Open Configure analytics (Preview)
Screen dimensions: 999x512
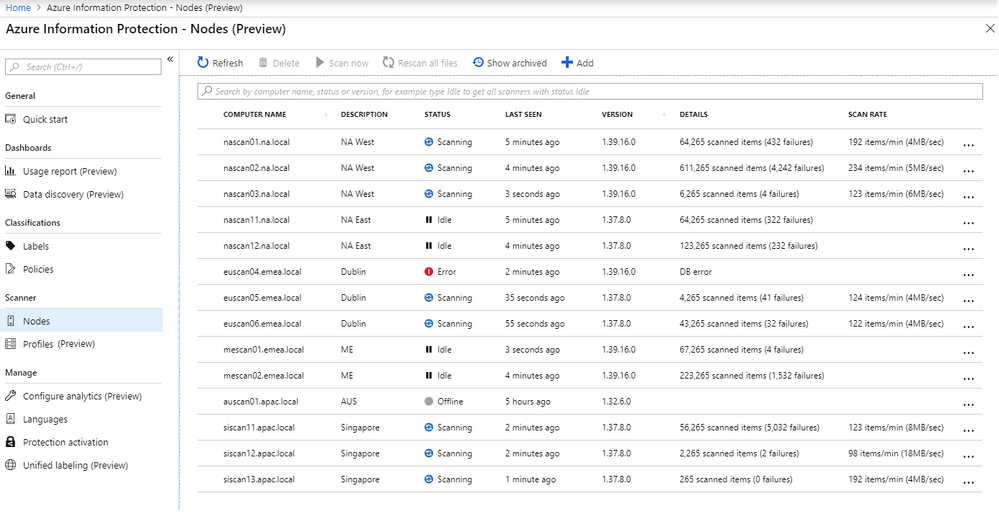coord(82,396)
